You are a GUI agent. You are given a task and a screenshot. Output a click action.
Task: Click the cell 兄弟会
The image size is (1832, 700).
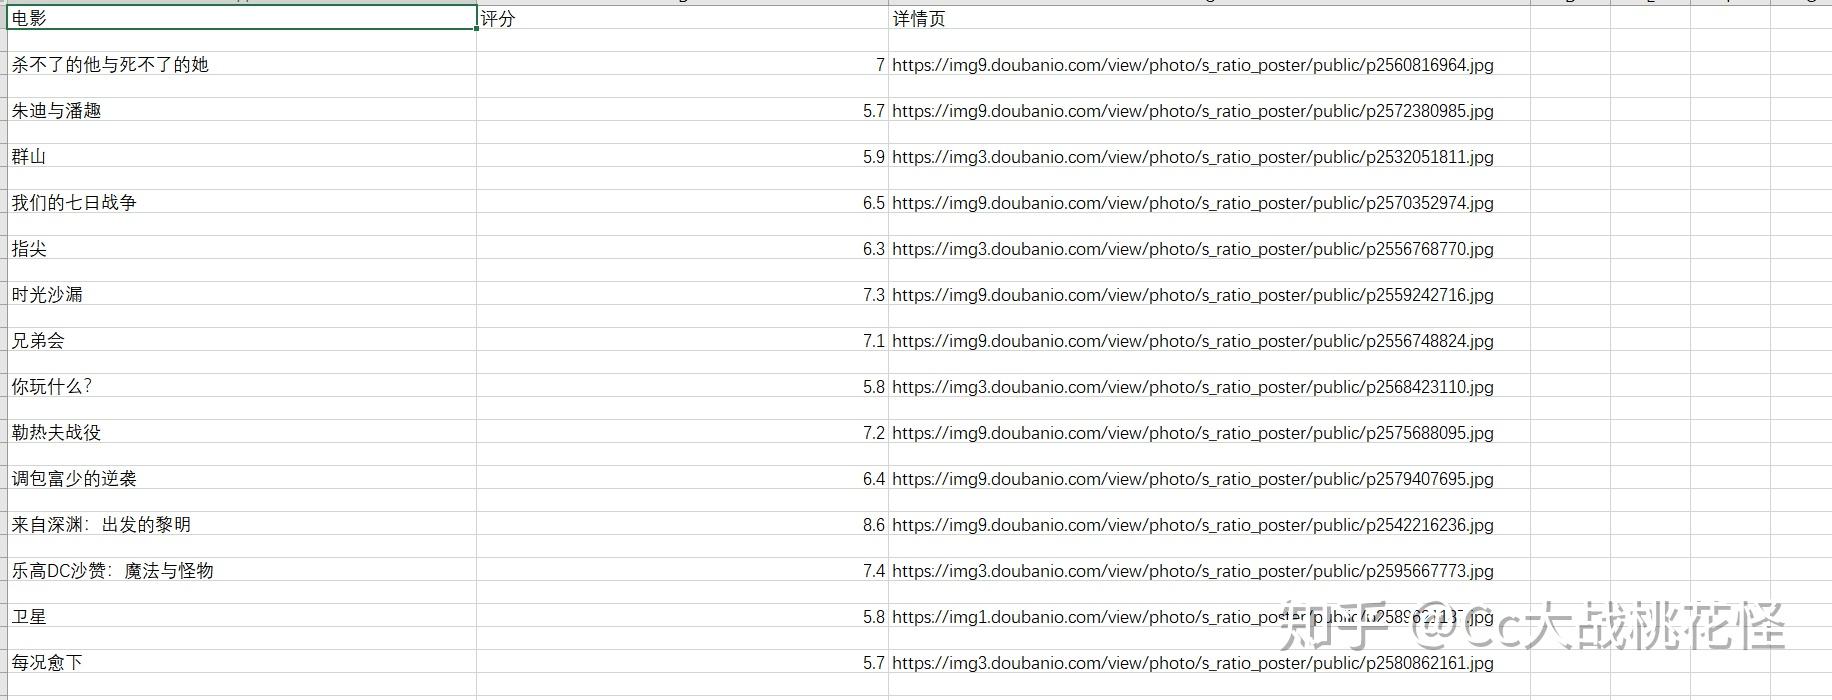pos(241,340)
